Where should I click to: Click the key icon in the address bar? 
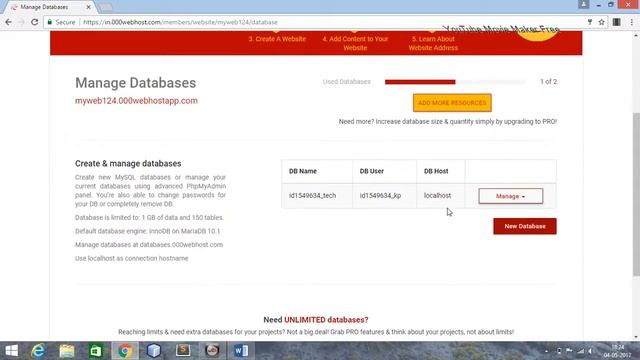590,22
